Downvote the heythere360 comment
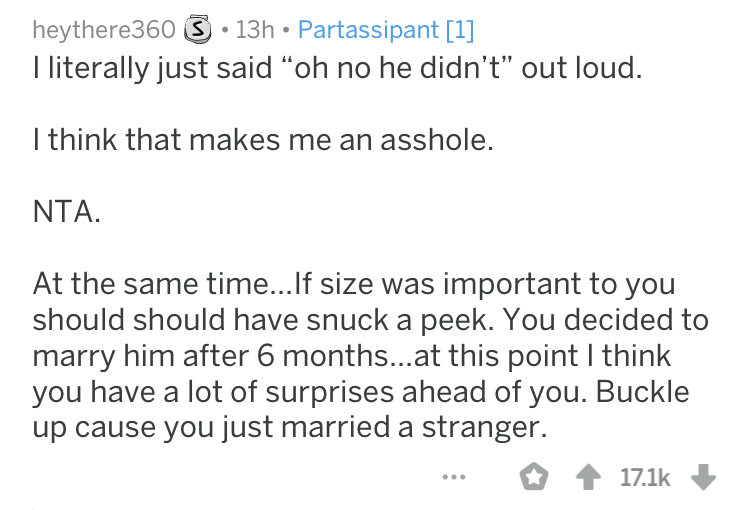Viewport: 750px width, 510px height. click(x=703, y=477)
